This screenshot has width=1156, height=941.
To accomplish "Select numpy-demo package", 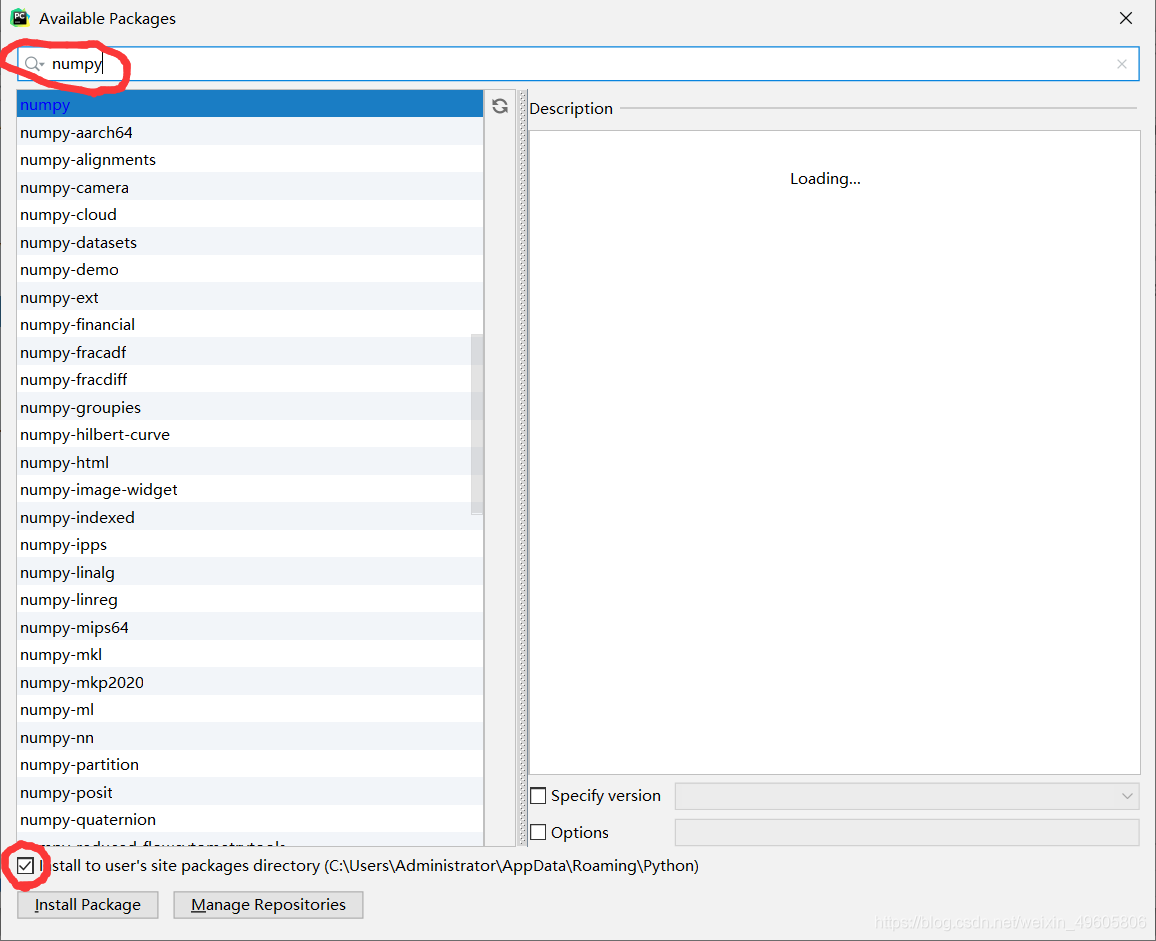I will coord(250,270).
